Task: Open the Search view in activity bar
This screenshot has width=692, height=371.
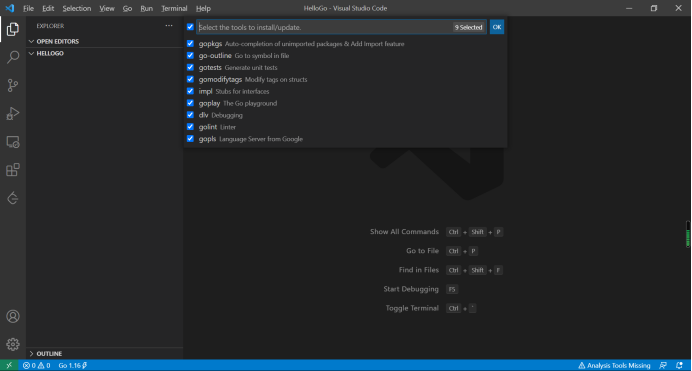Action: pyautogui.click(x=13, y=57)
